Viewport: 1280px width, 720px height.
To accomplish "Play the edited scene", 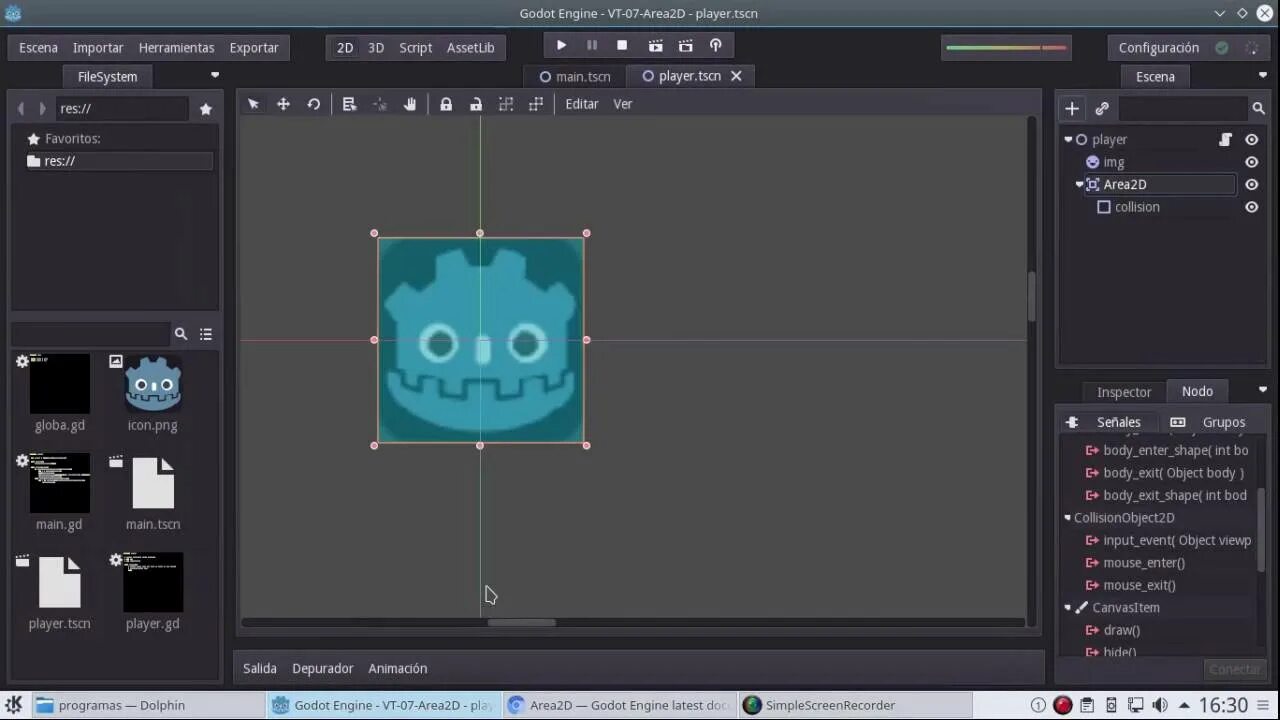I will [x=655, y=46].
